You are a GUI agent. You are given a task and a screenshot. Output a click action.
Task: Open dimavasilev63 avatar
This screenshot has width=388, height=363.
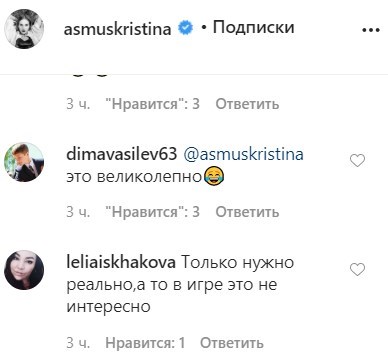coord(24,162)
